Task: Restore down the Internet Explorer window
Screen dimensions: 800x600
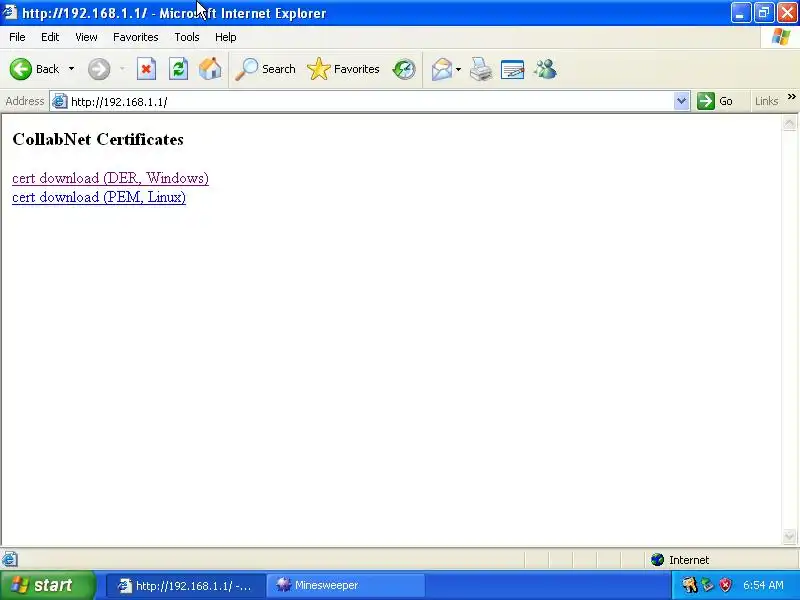Action: click(x=764, y=13)
